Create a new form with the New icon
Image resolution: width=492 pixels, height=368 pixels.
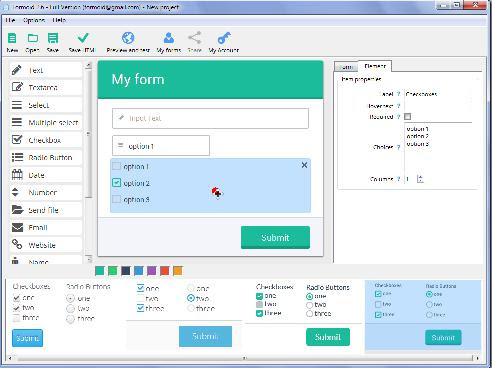[12, 38]
